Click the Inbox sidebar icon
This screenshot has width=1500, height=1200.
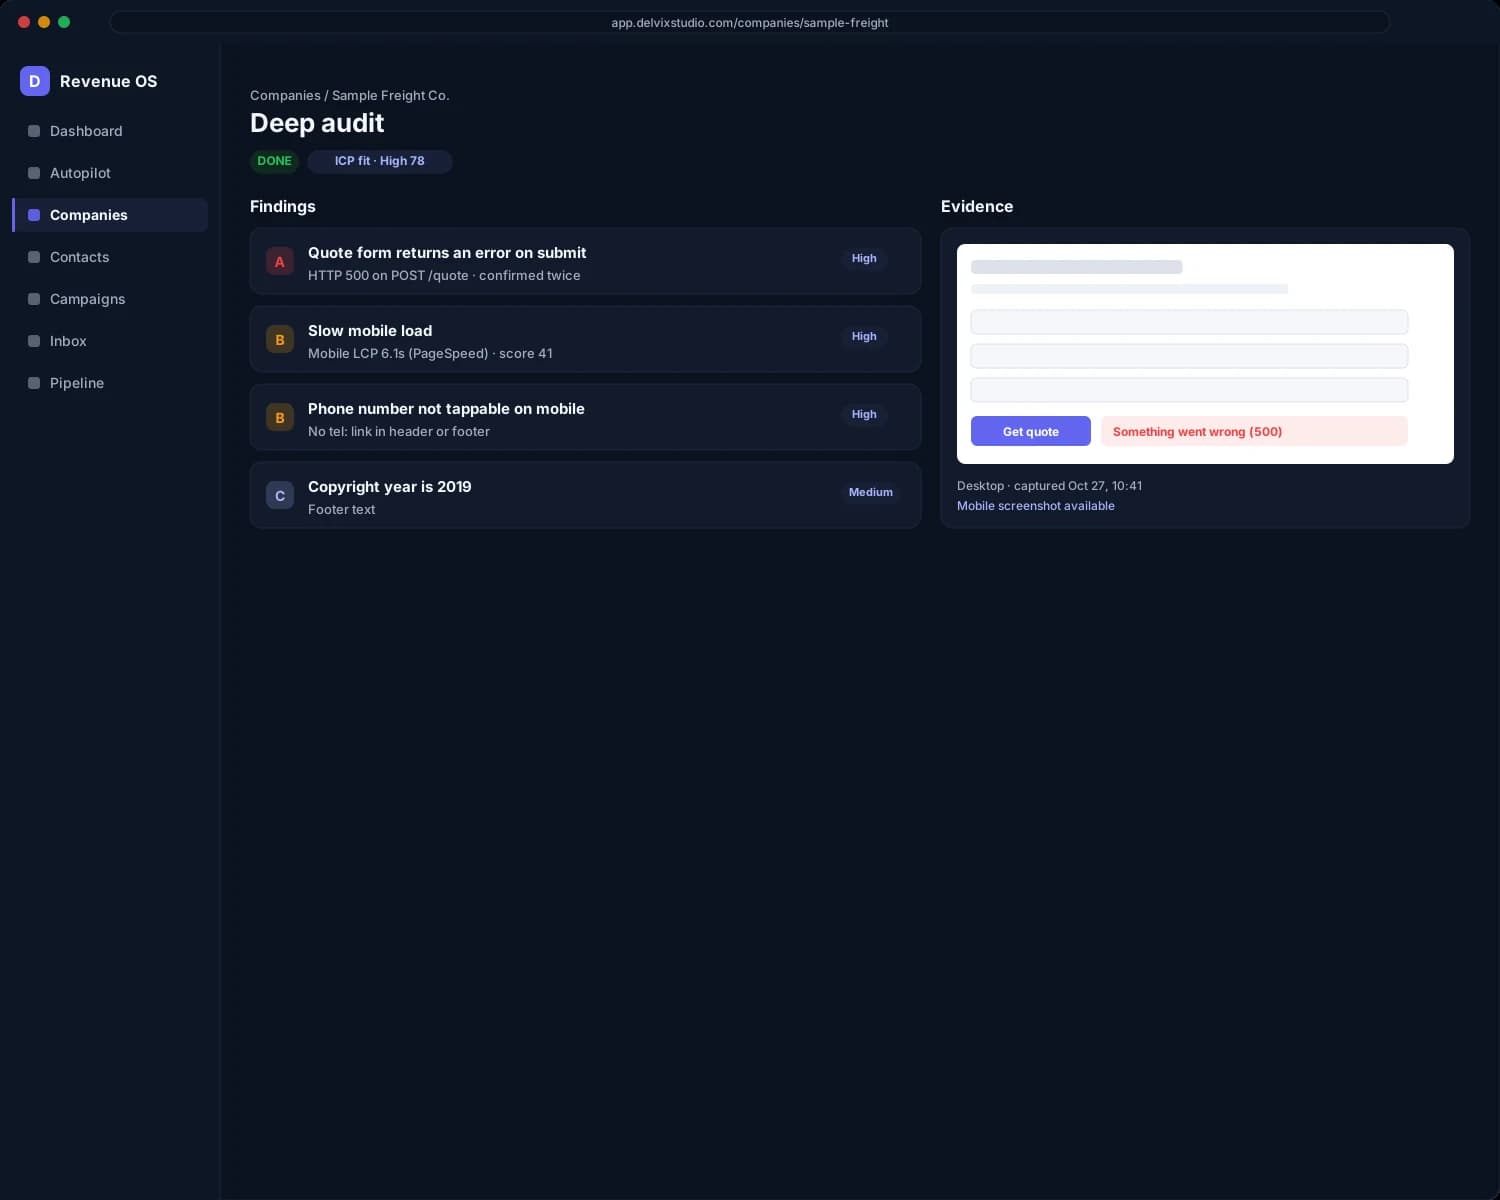pyautogui.click(x=34, y=341)
